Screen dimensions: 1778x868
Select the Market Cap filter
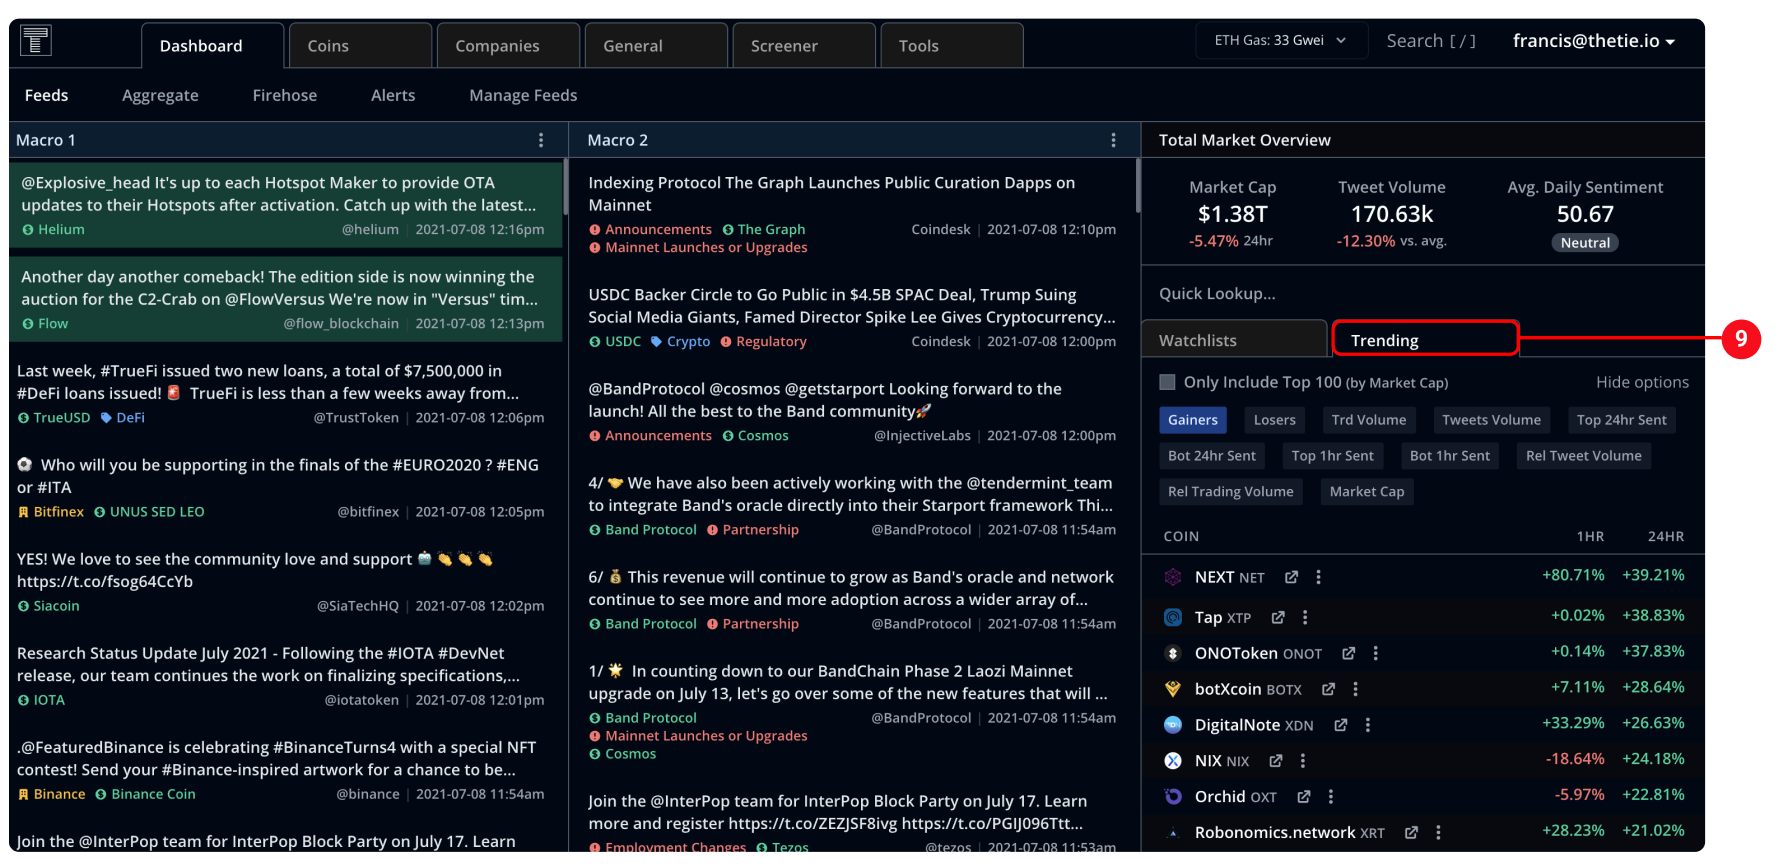[x=1367, y=492]
